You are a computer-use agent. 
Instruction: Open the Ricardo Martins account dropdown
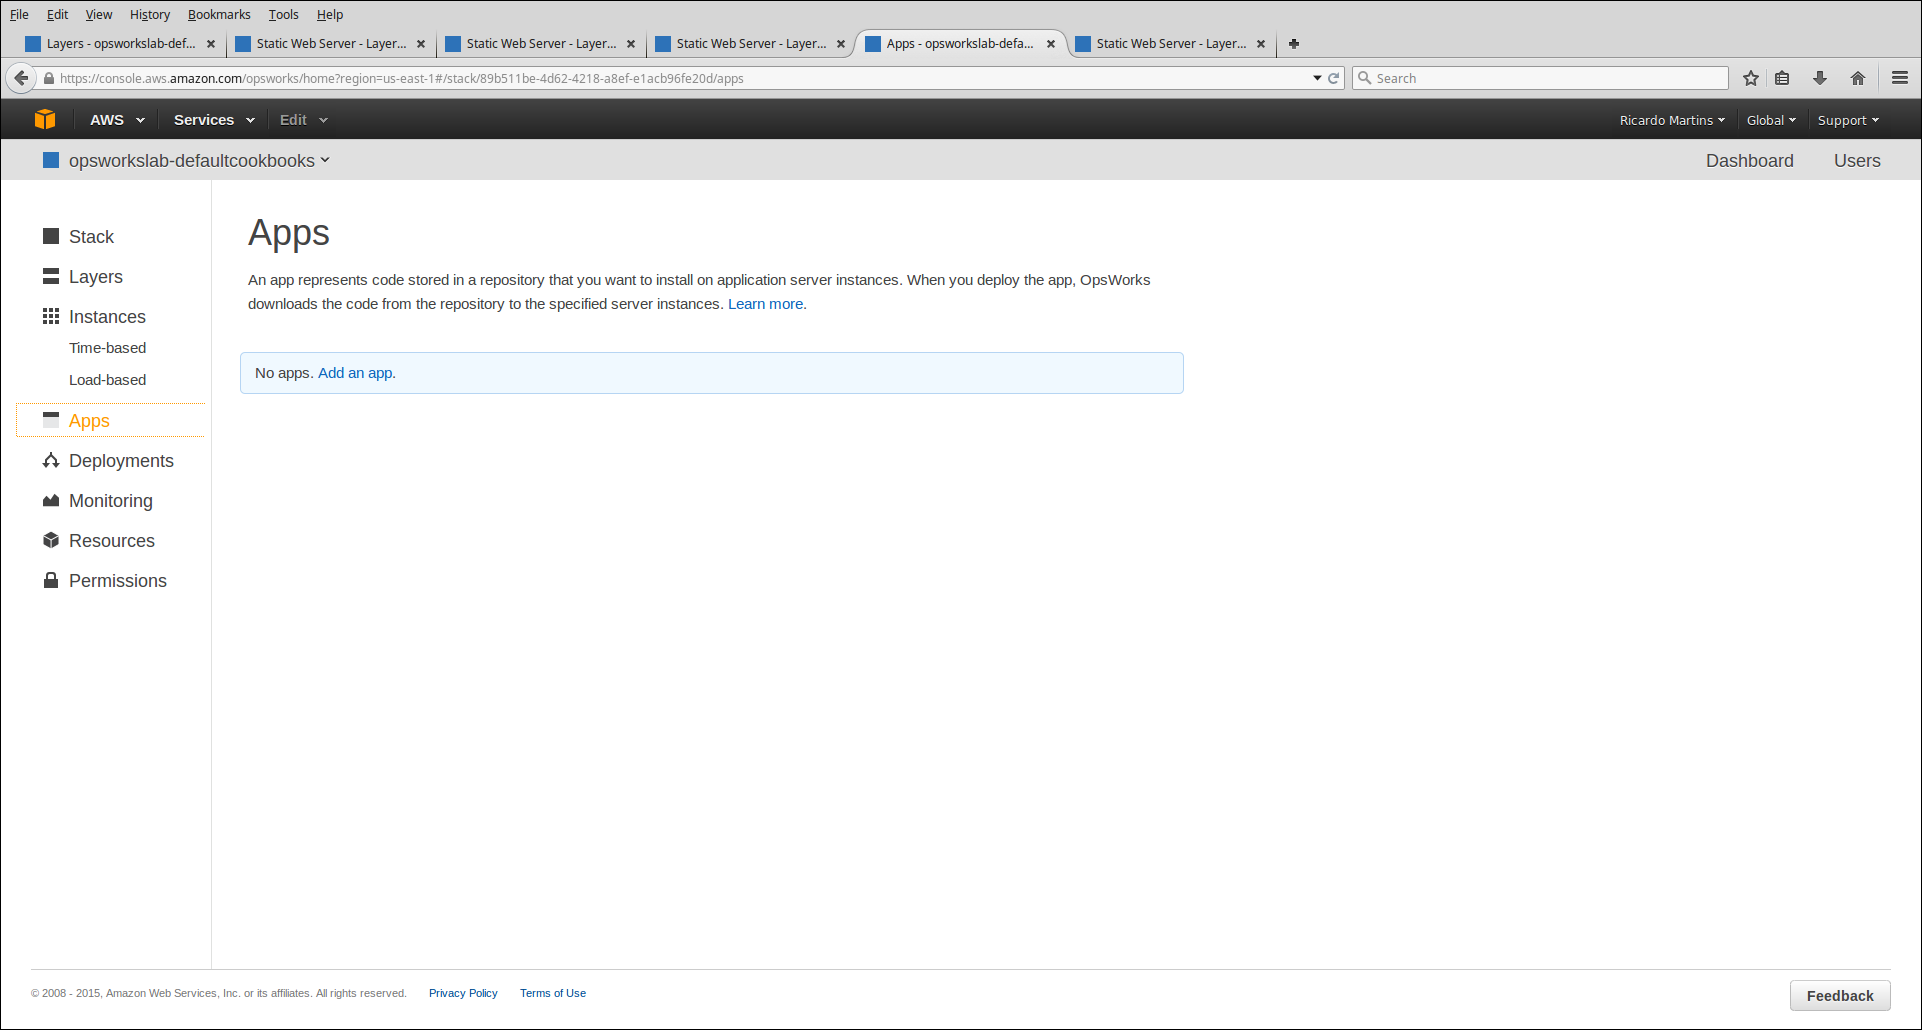(x=1671, y=120)
